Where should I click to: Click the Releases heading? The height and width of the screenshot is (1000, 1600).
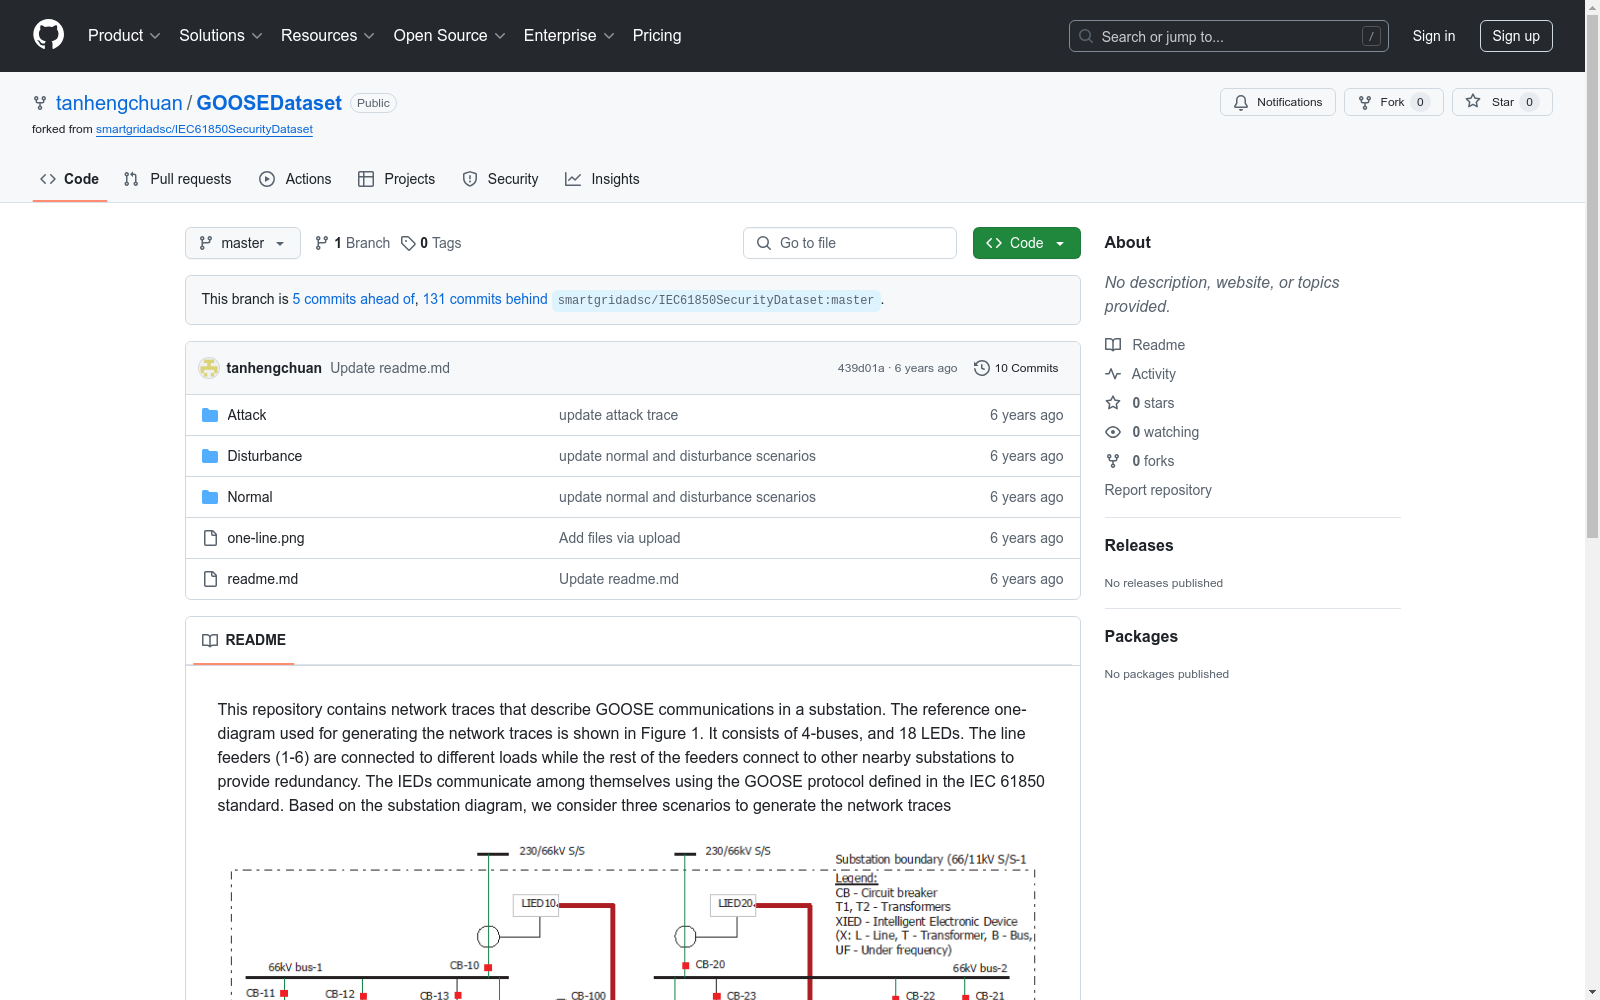tap(1138, 545)
